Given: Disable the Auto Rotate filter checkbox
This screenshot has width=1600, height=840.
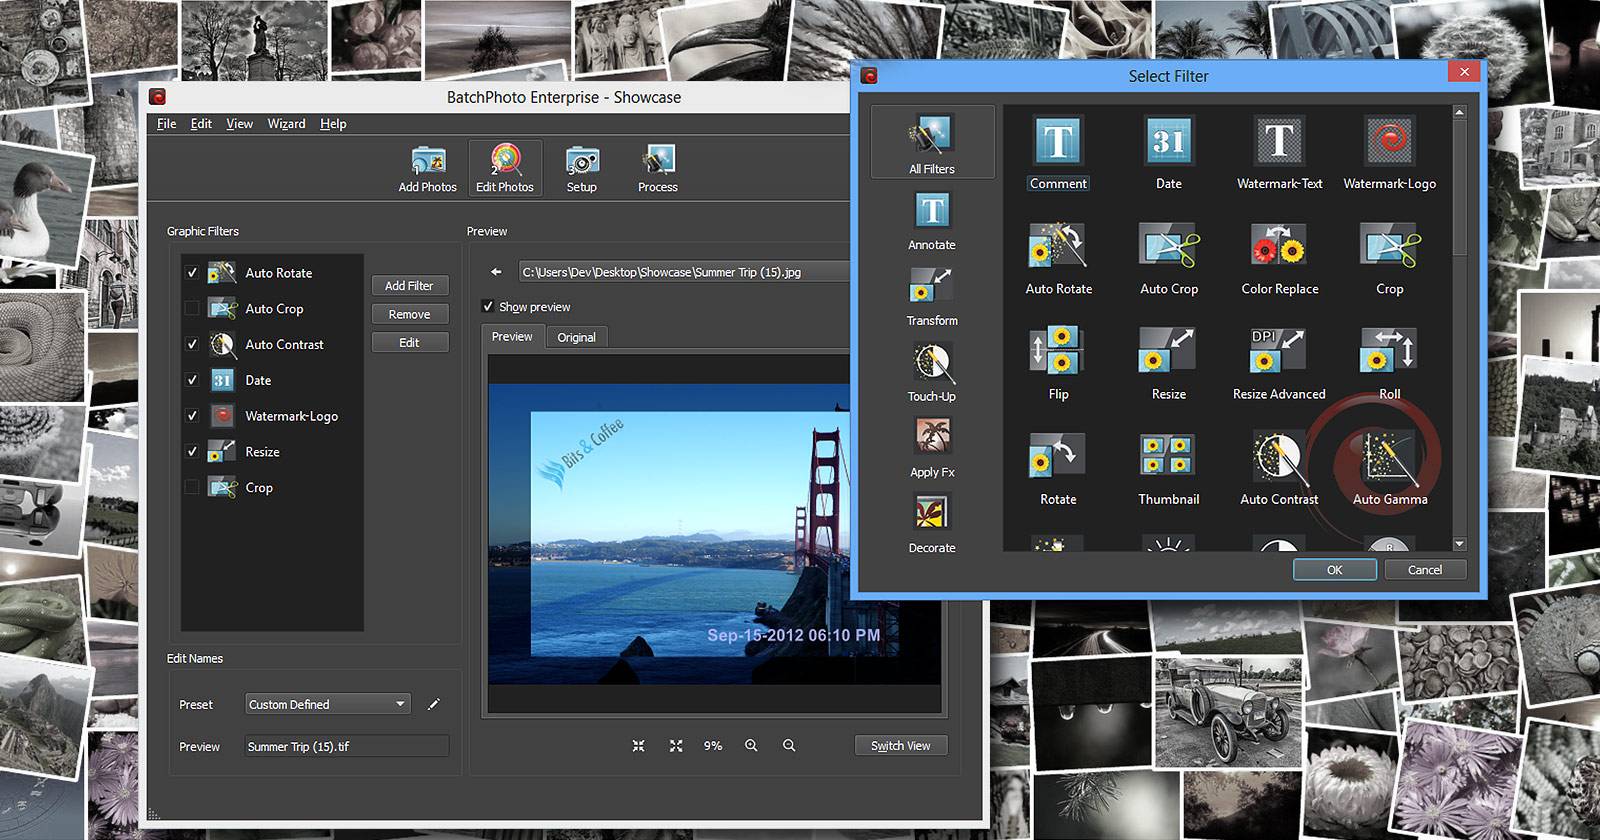Looking at the screenshot, I should pos(192,273).
